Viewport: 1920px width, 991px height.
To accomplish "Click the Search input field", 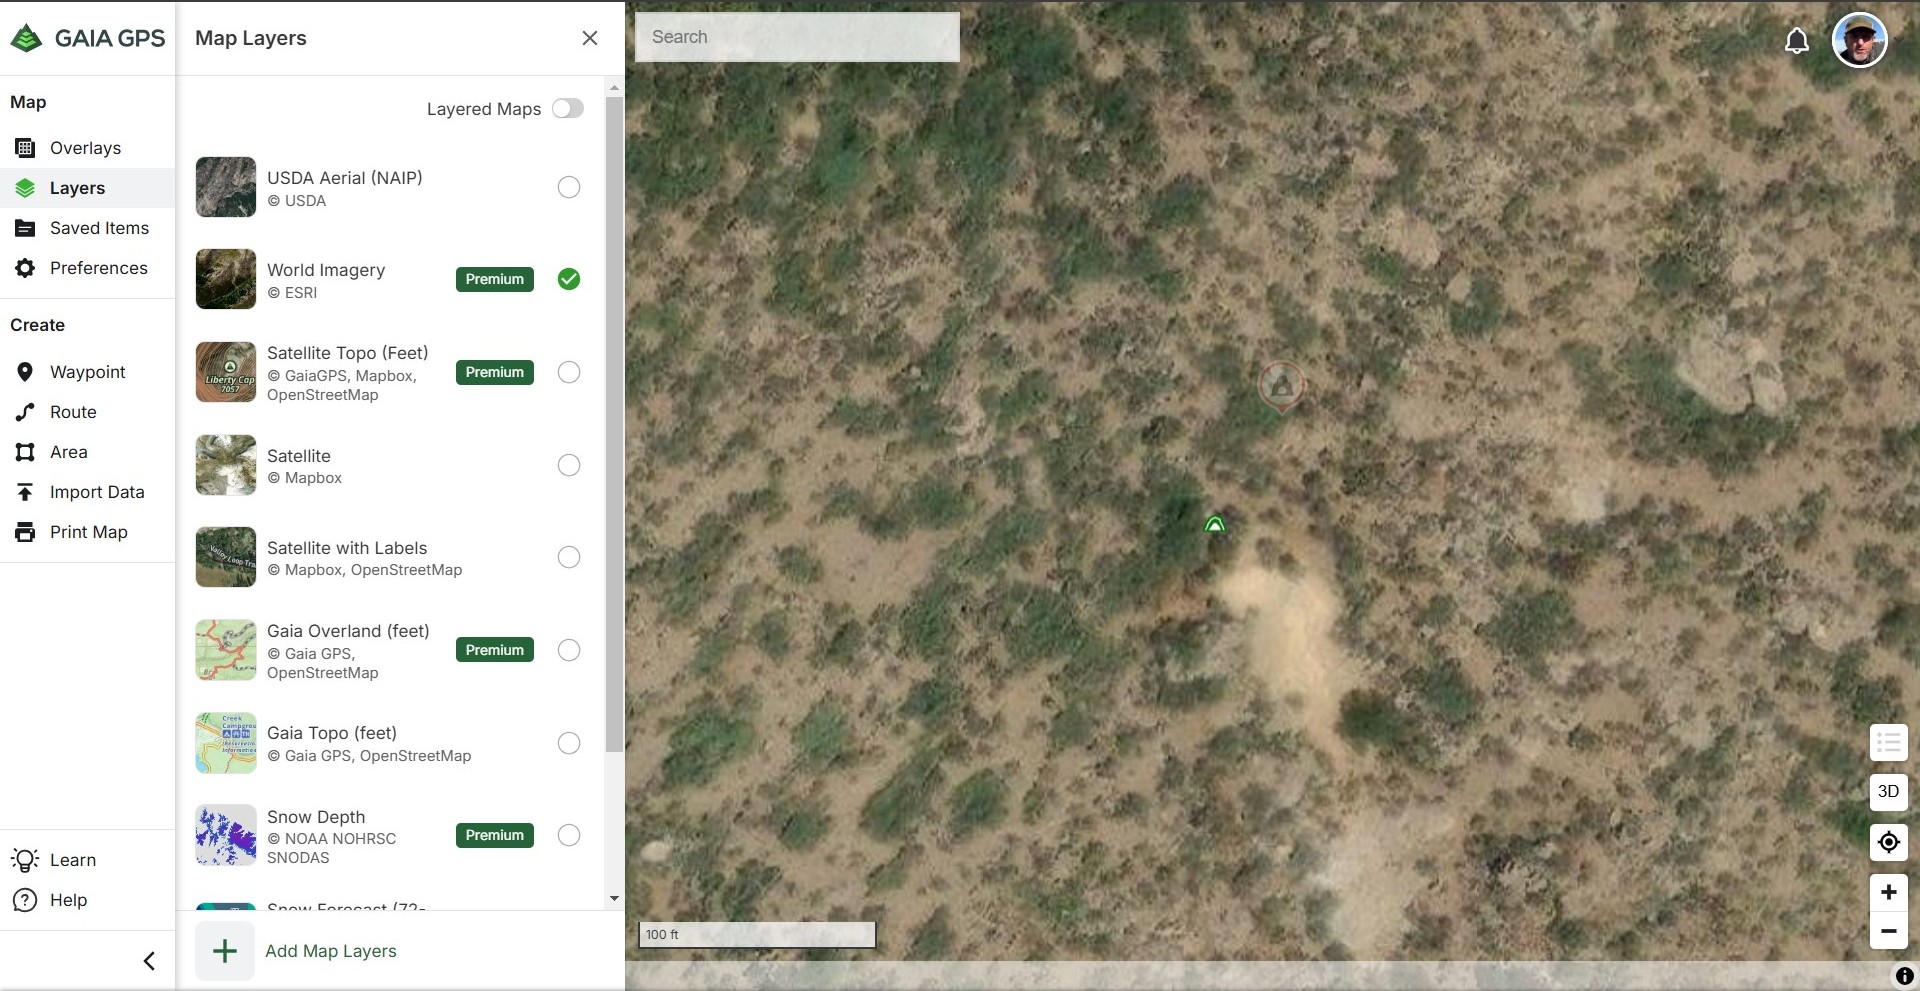I will click(797, 37).
